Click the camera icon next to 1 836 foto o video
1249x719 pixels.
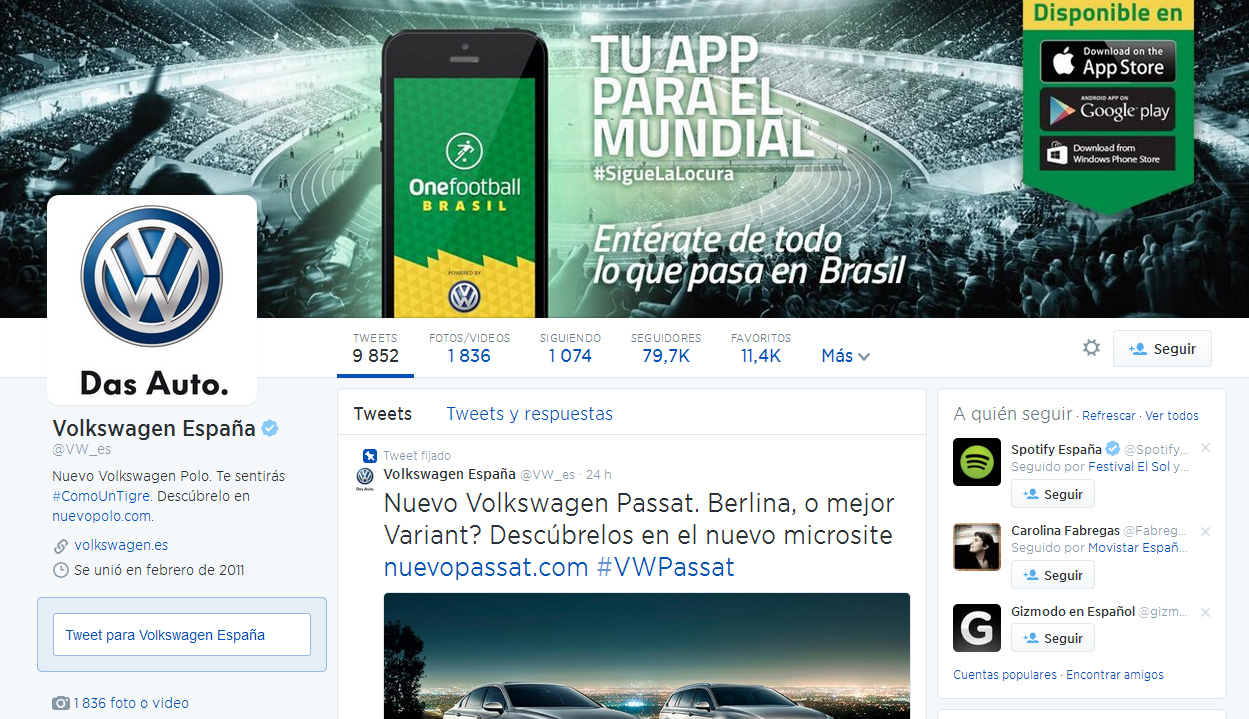coord(61,703)
